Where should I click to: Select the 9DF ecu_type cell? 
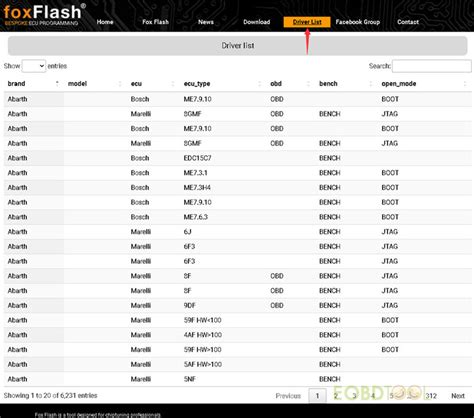coord(189,305)
